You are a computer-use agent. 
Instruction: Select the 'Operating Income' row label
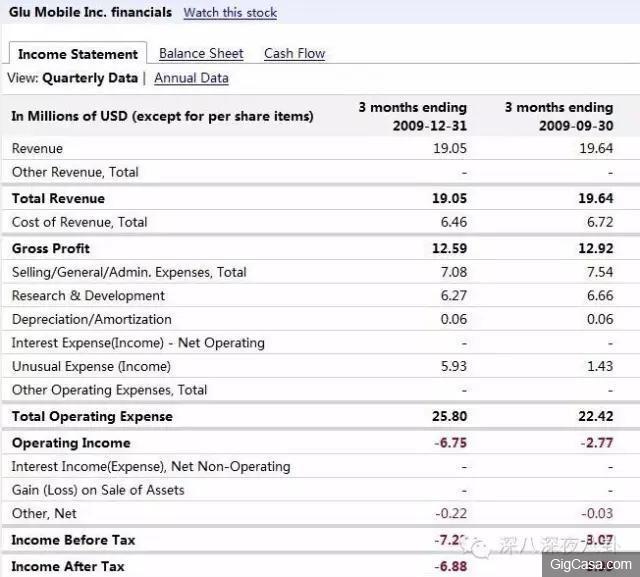click(71, 443)
